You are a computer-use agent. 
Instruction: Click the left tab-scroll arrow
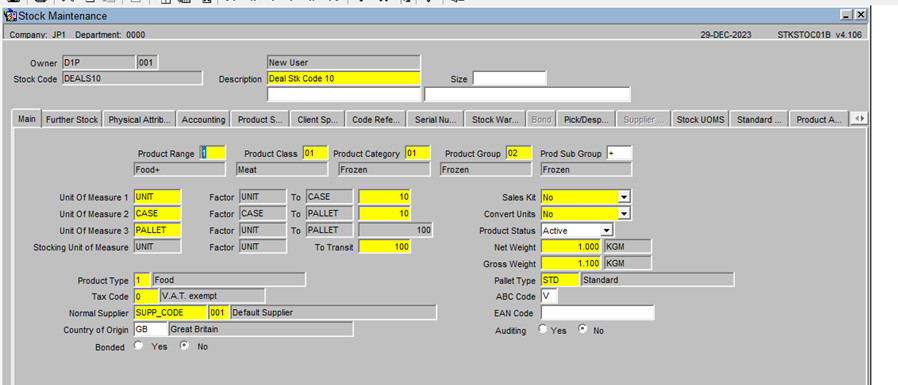point(856,119)
